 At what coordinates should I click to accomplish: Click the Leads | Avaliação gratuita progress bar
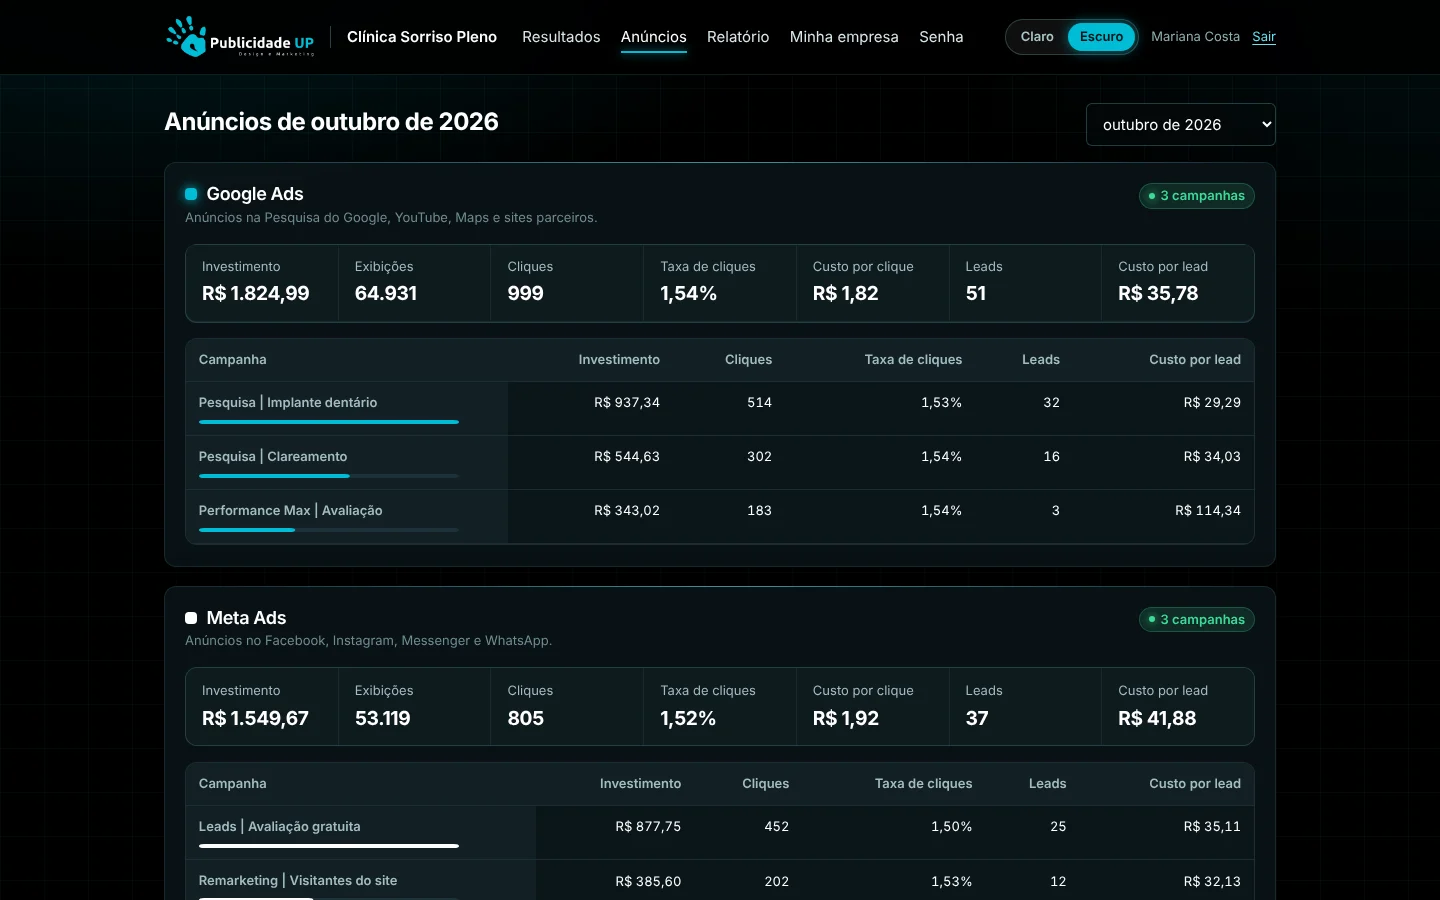tap(329, 846)
